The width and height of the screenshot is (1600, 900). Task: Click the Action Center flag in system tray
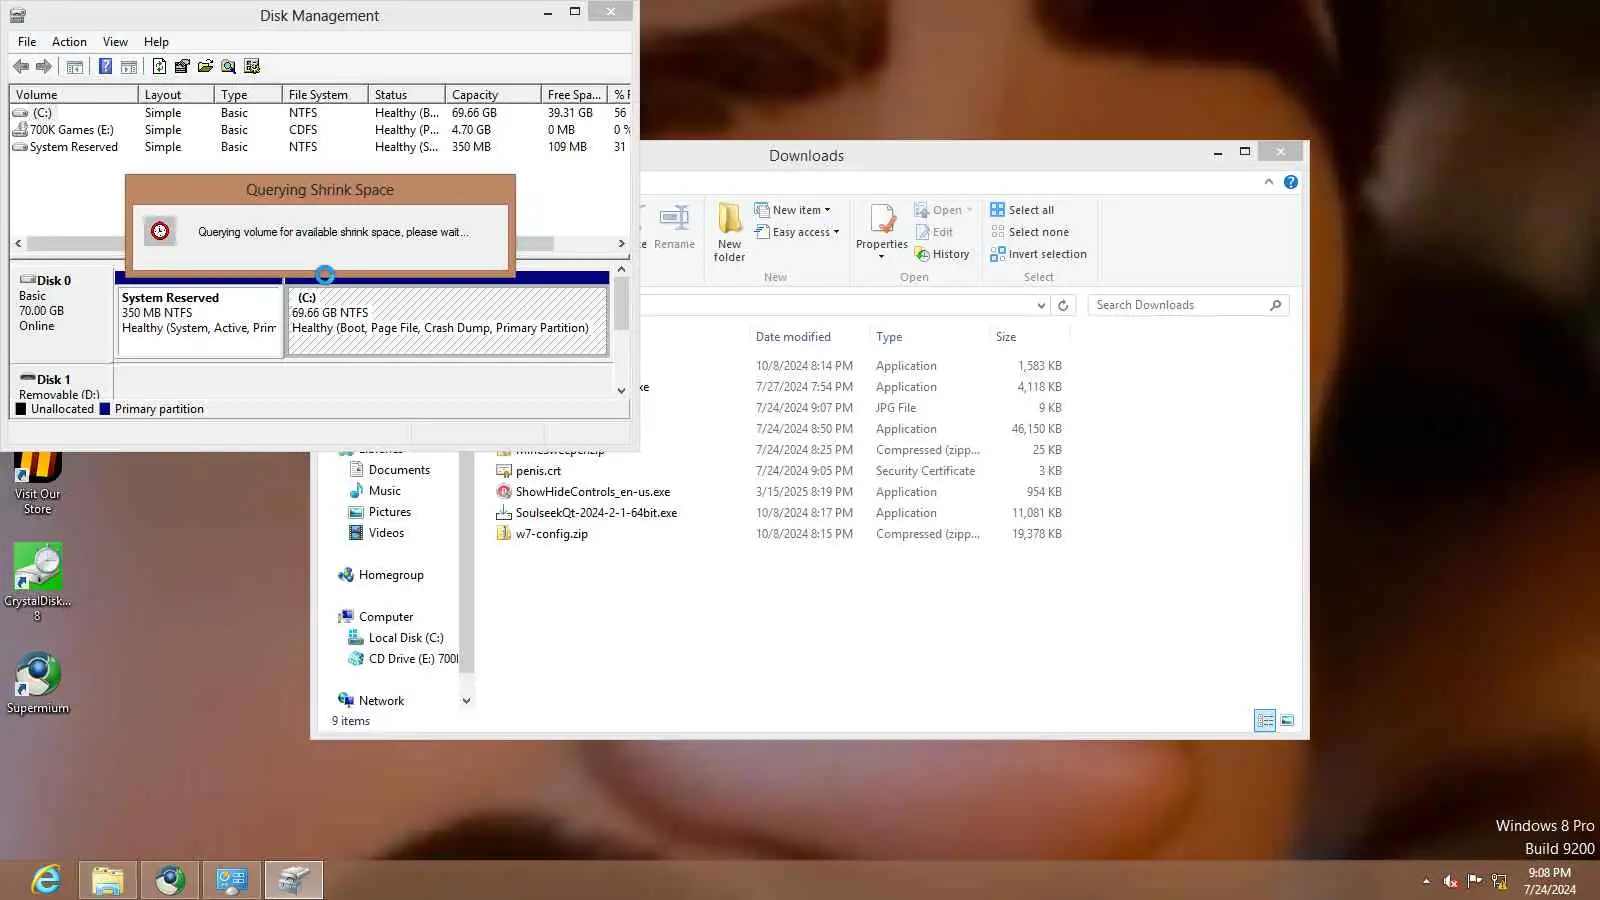[1475, 881]
